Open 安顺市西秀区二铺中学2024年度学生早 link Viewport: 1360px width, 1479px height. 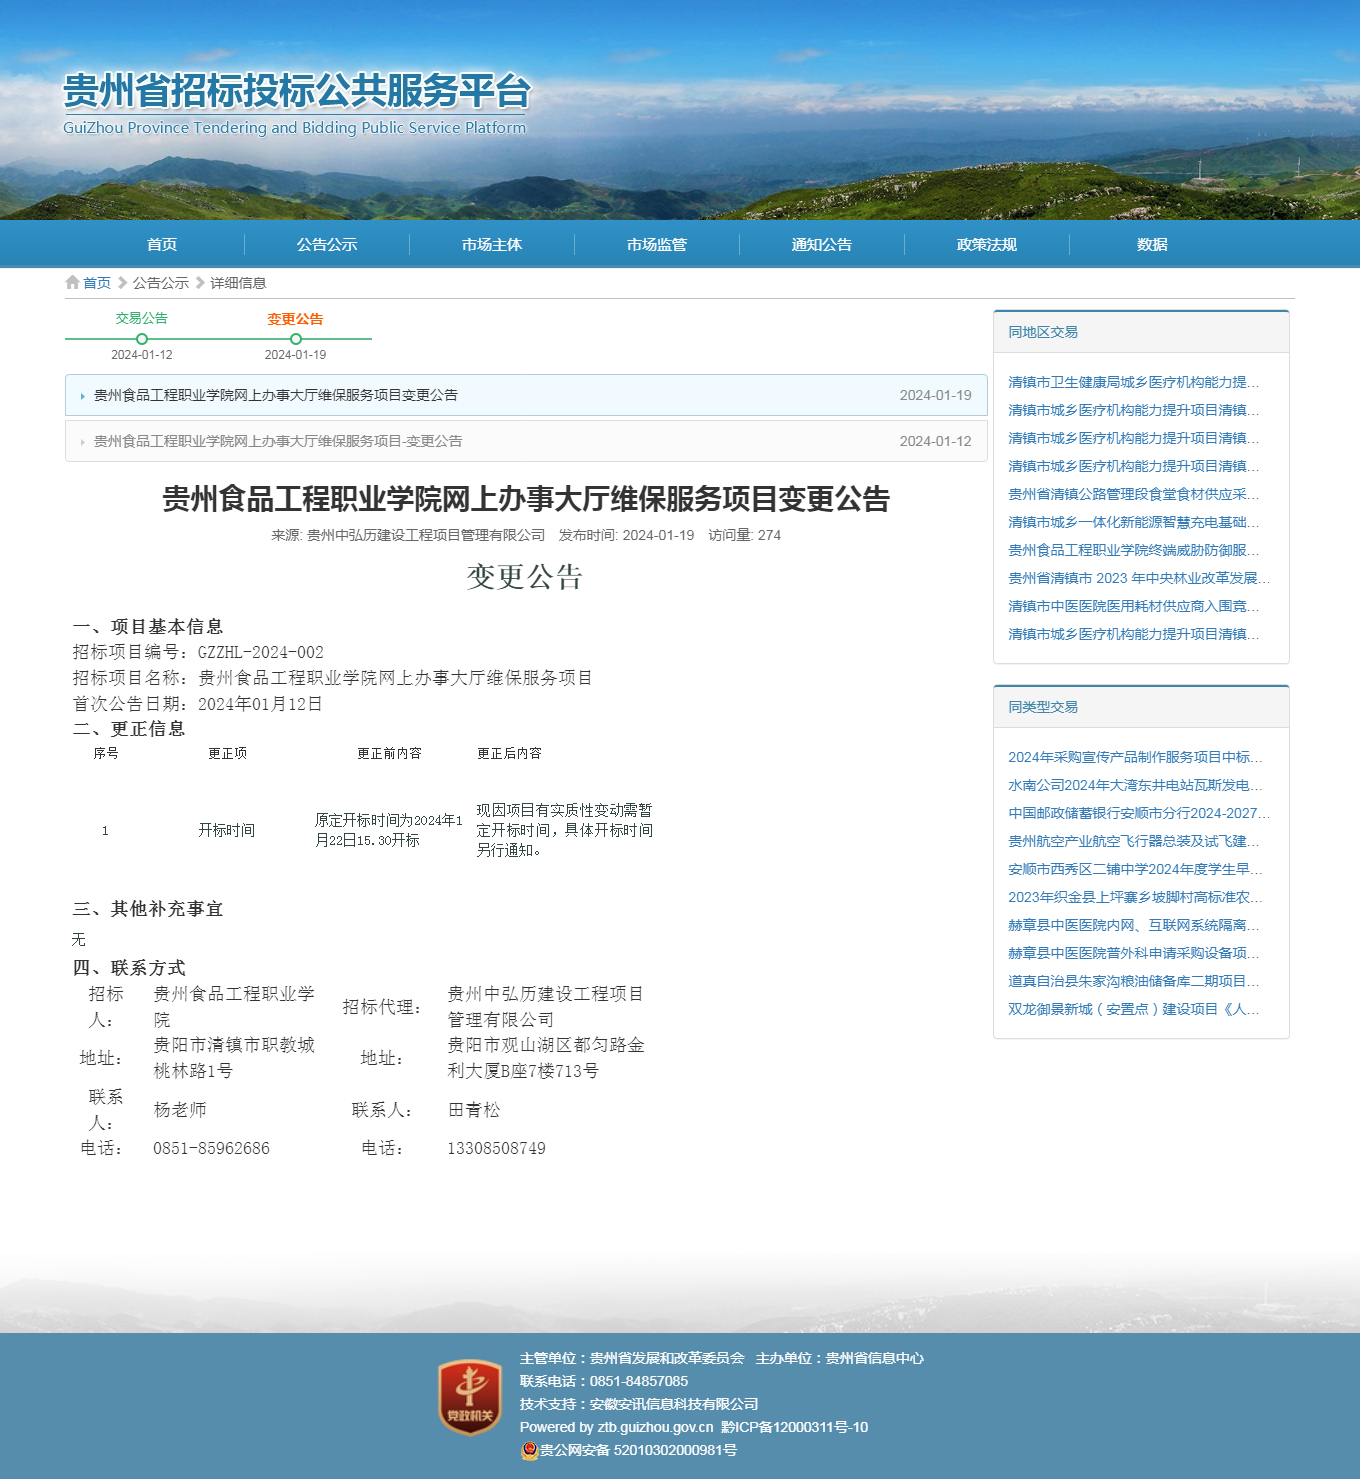pyautogui.click(x=1135, y=869)
